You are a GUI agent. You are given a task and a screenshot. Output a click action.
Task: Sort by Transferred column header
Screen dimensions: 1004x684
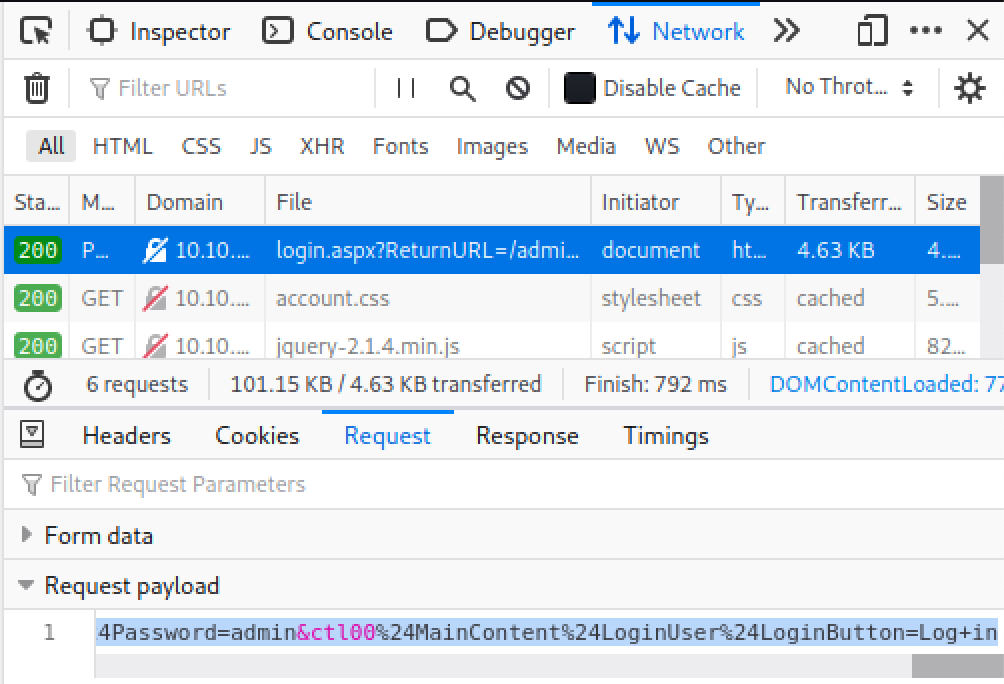click(850, 202)
